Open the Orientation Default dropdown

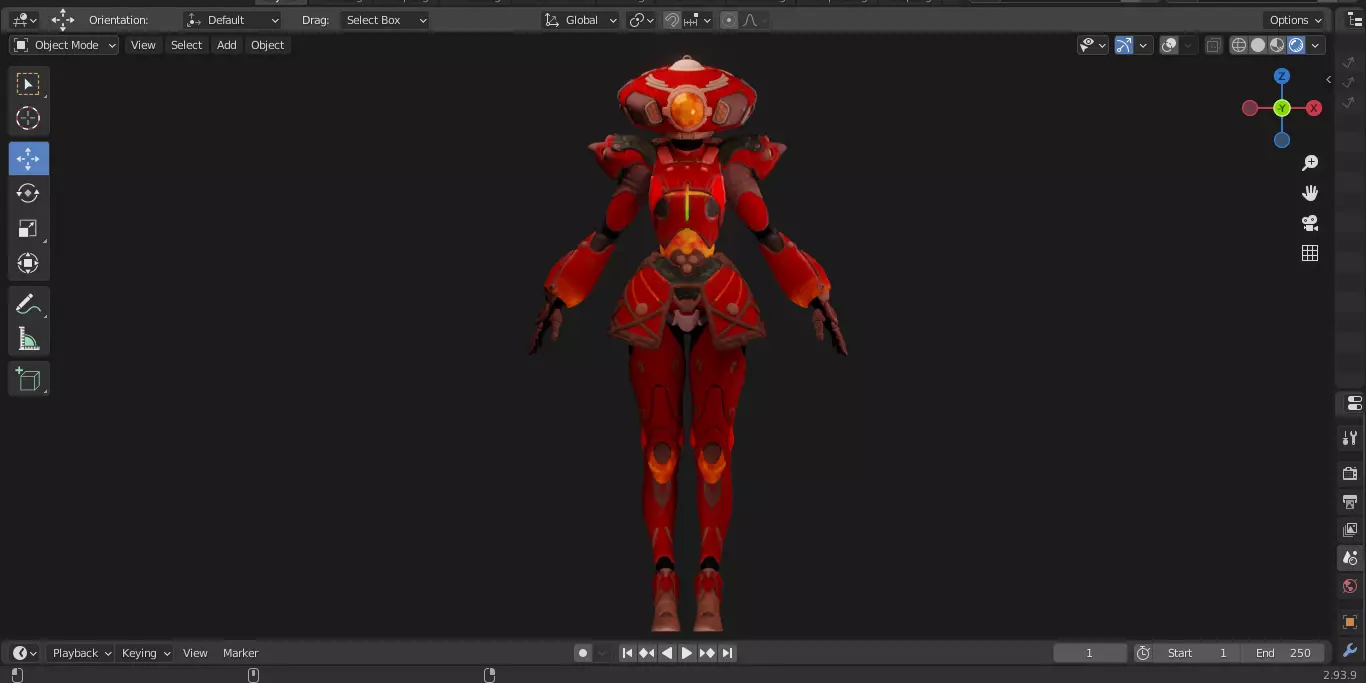click(x=233, y=20)
